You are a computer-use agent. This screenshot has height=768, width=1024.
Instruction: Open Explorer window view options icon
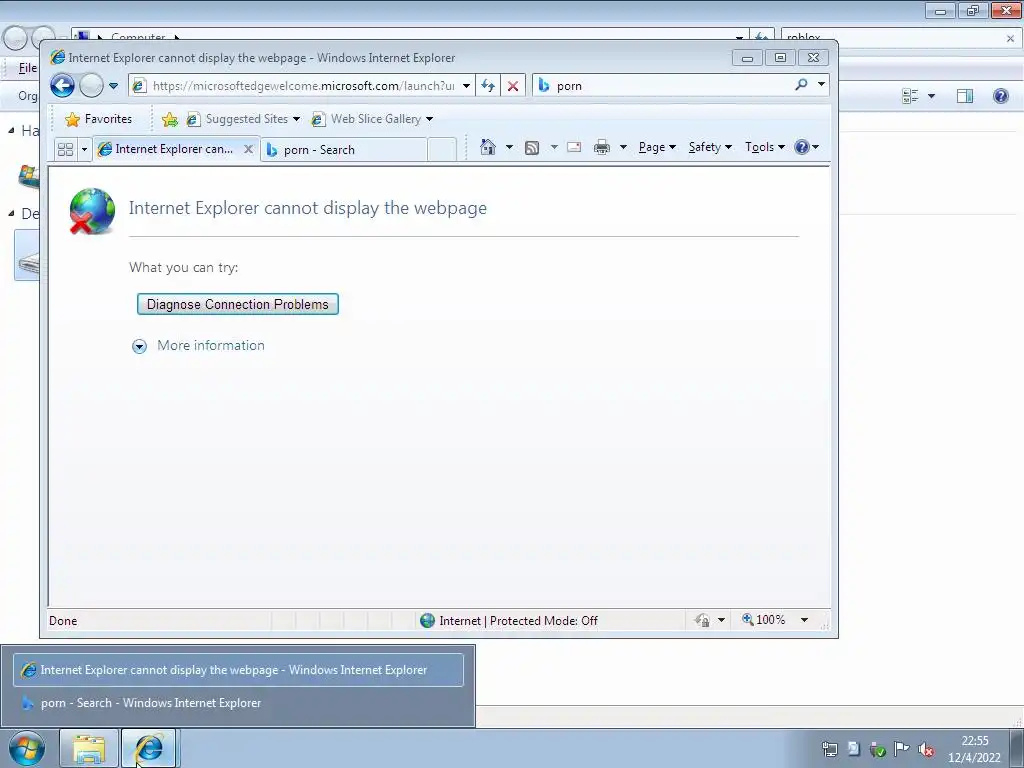tap(910, 96)
